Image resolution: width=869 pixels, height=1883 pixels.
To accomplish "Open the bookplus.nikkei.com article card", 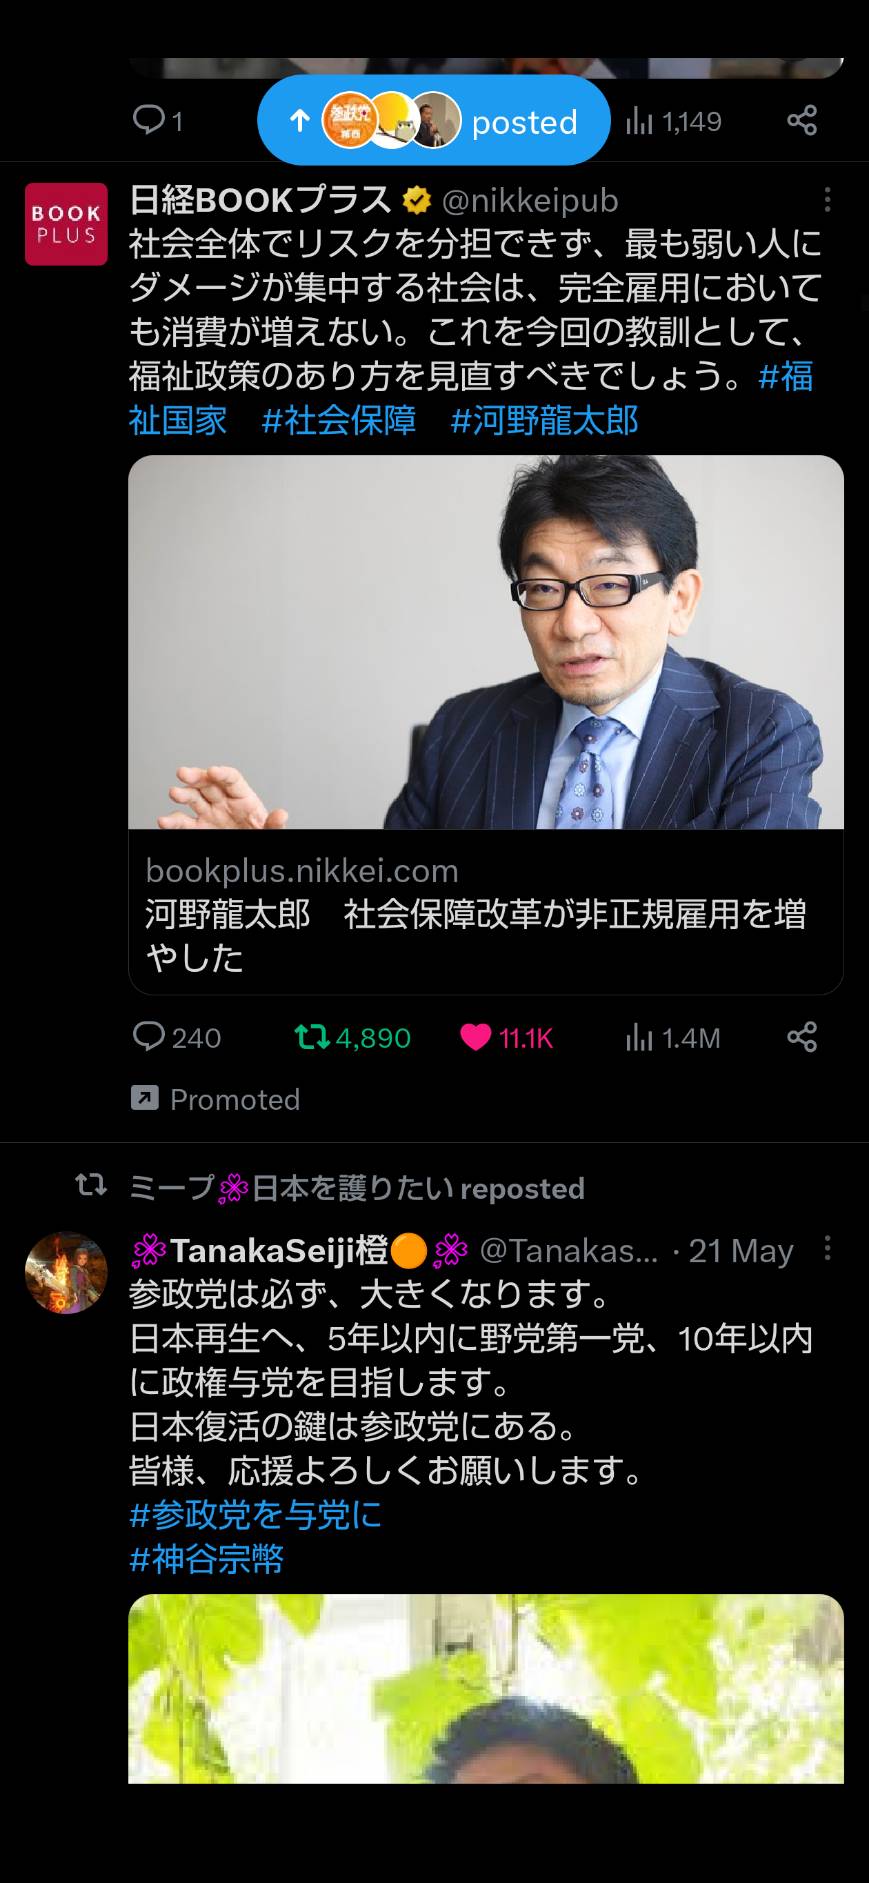I will (x=486, y=725).
